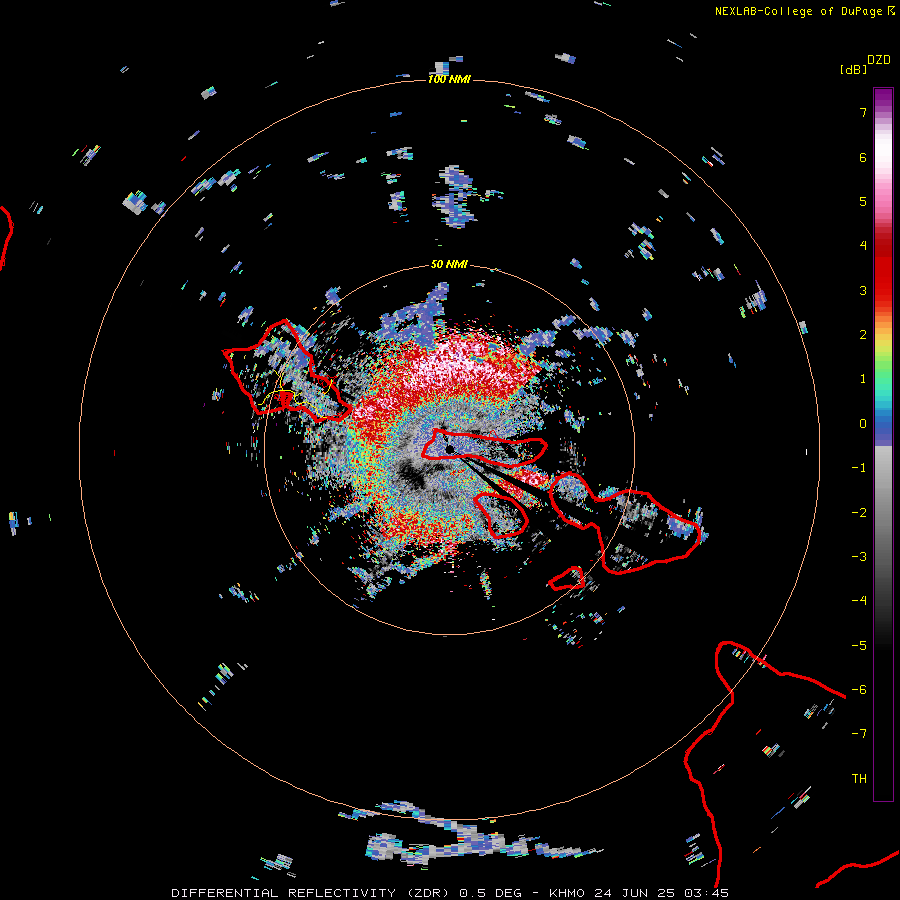
Task: Click the 3 value on the color scale
Action: (863, 290)
